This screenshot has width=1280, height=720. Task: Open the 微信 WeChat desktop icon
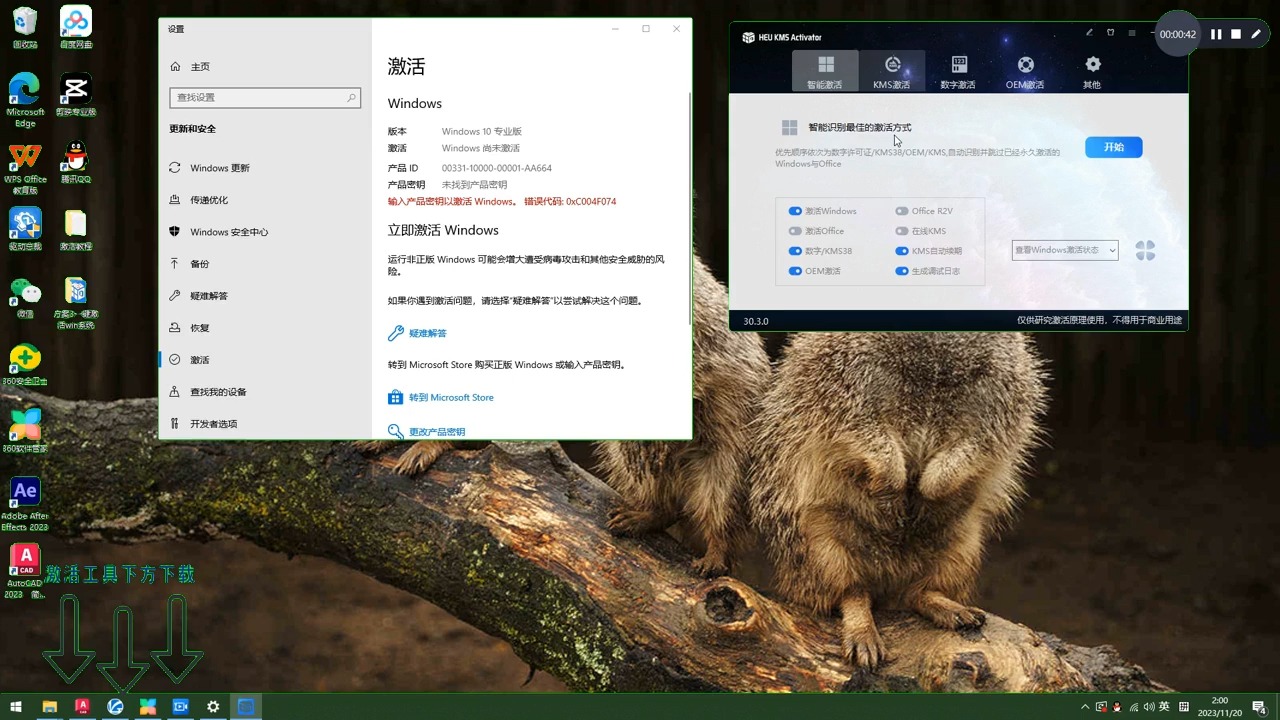25,297
